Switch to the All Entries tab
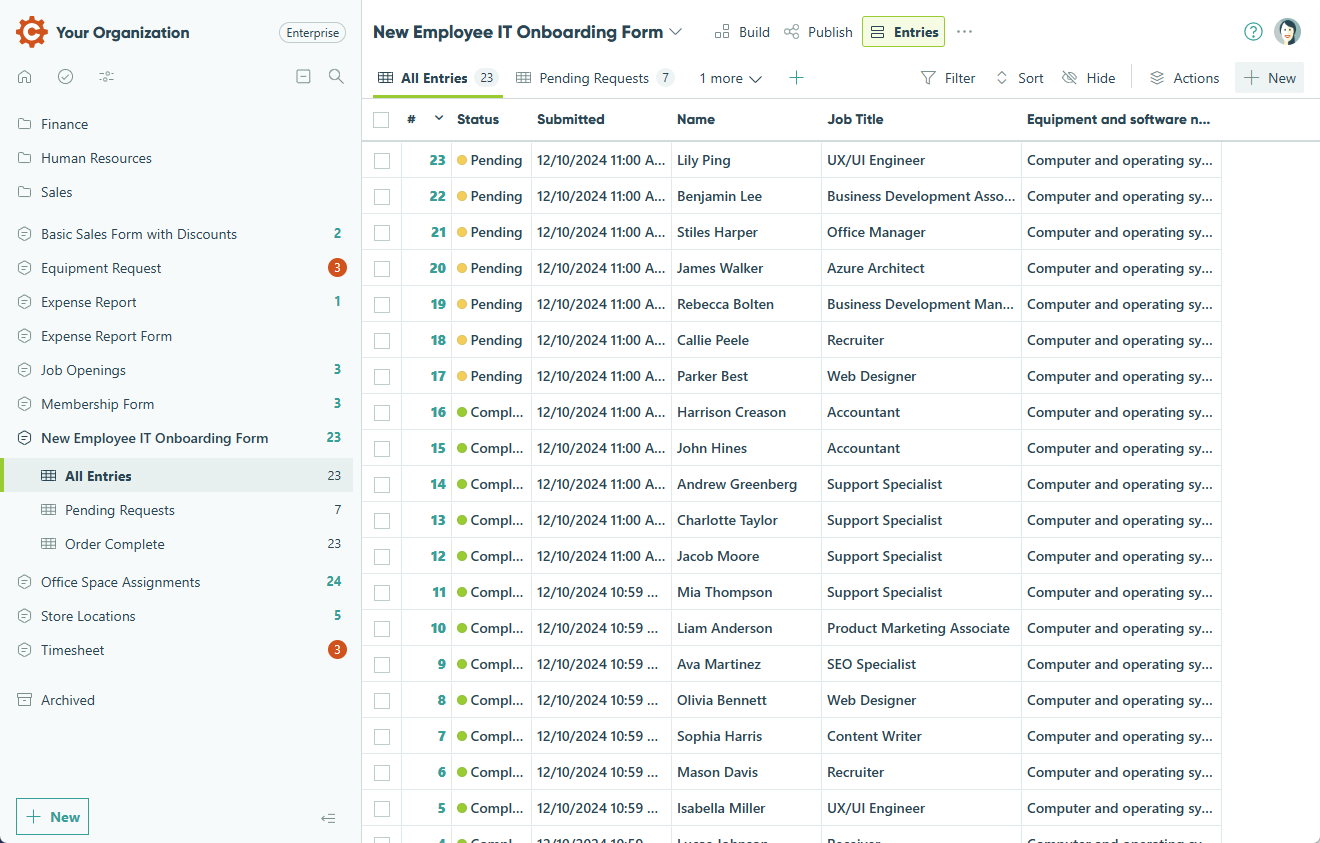The height and width of the screenshot is (843, 1320). [x=438, y=78]
